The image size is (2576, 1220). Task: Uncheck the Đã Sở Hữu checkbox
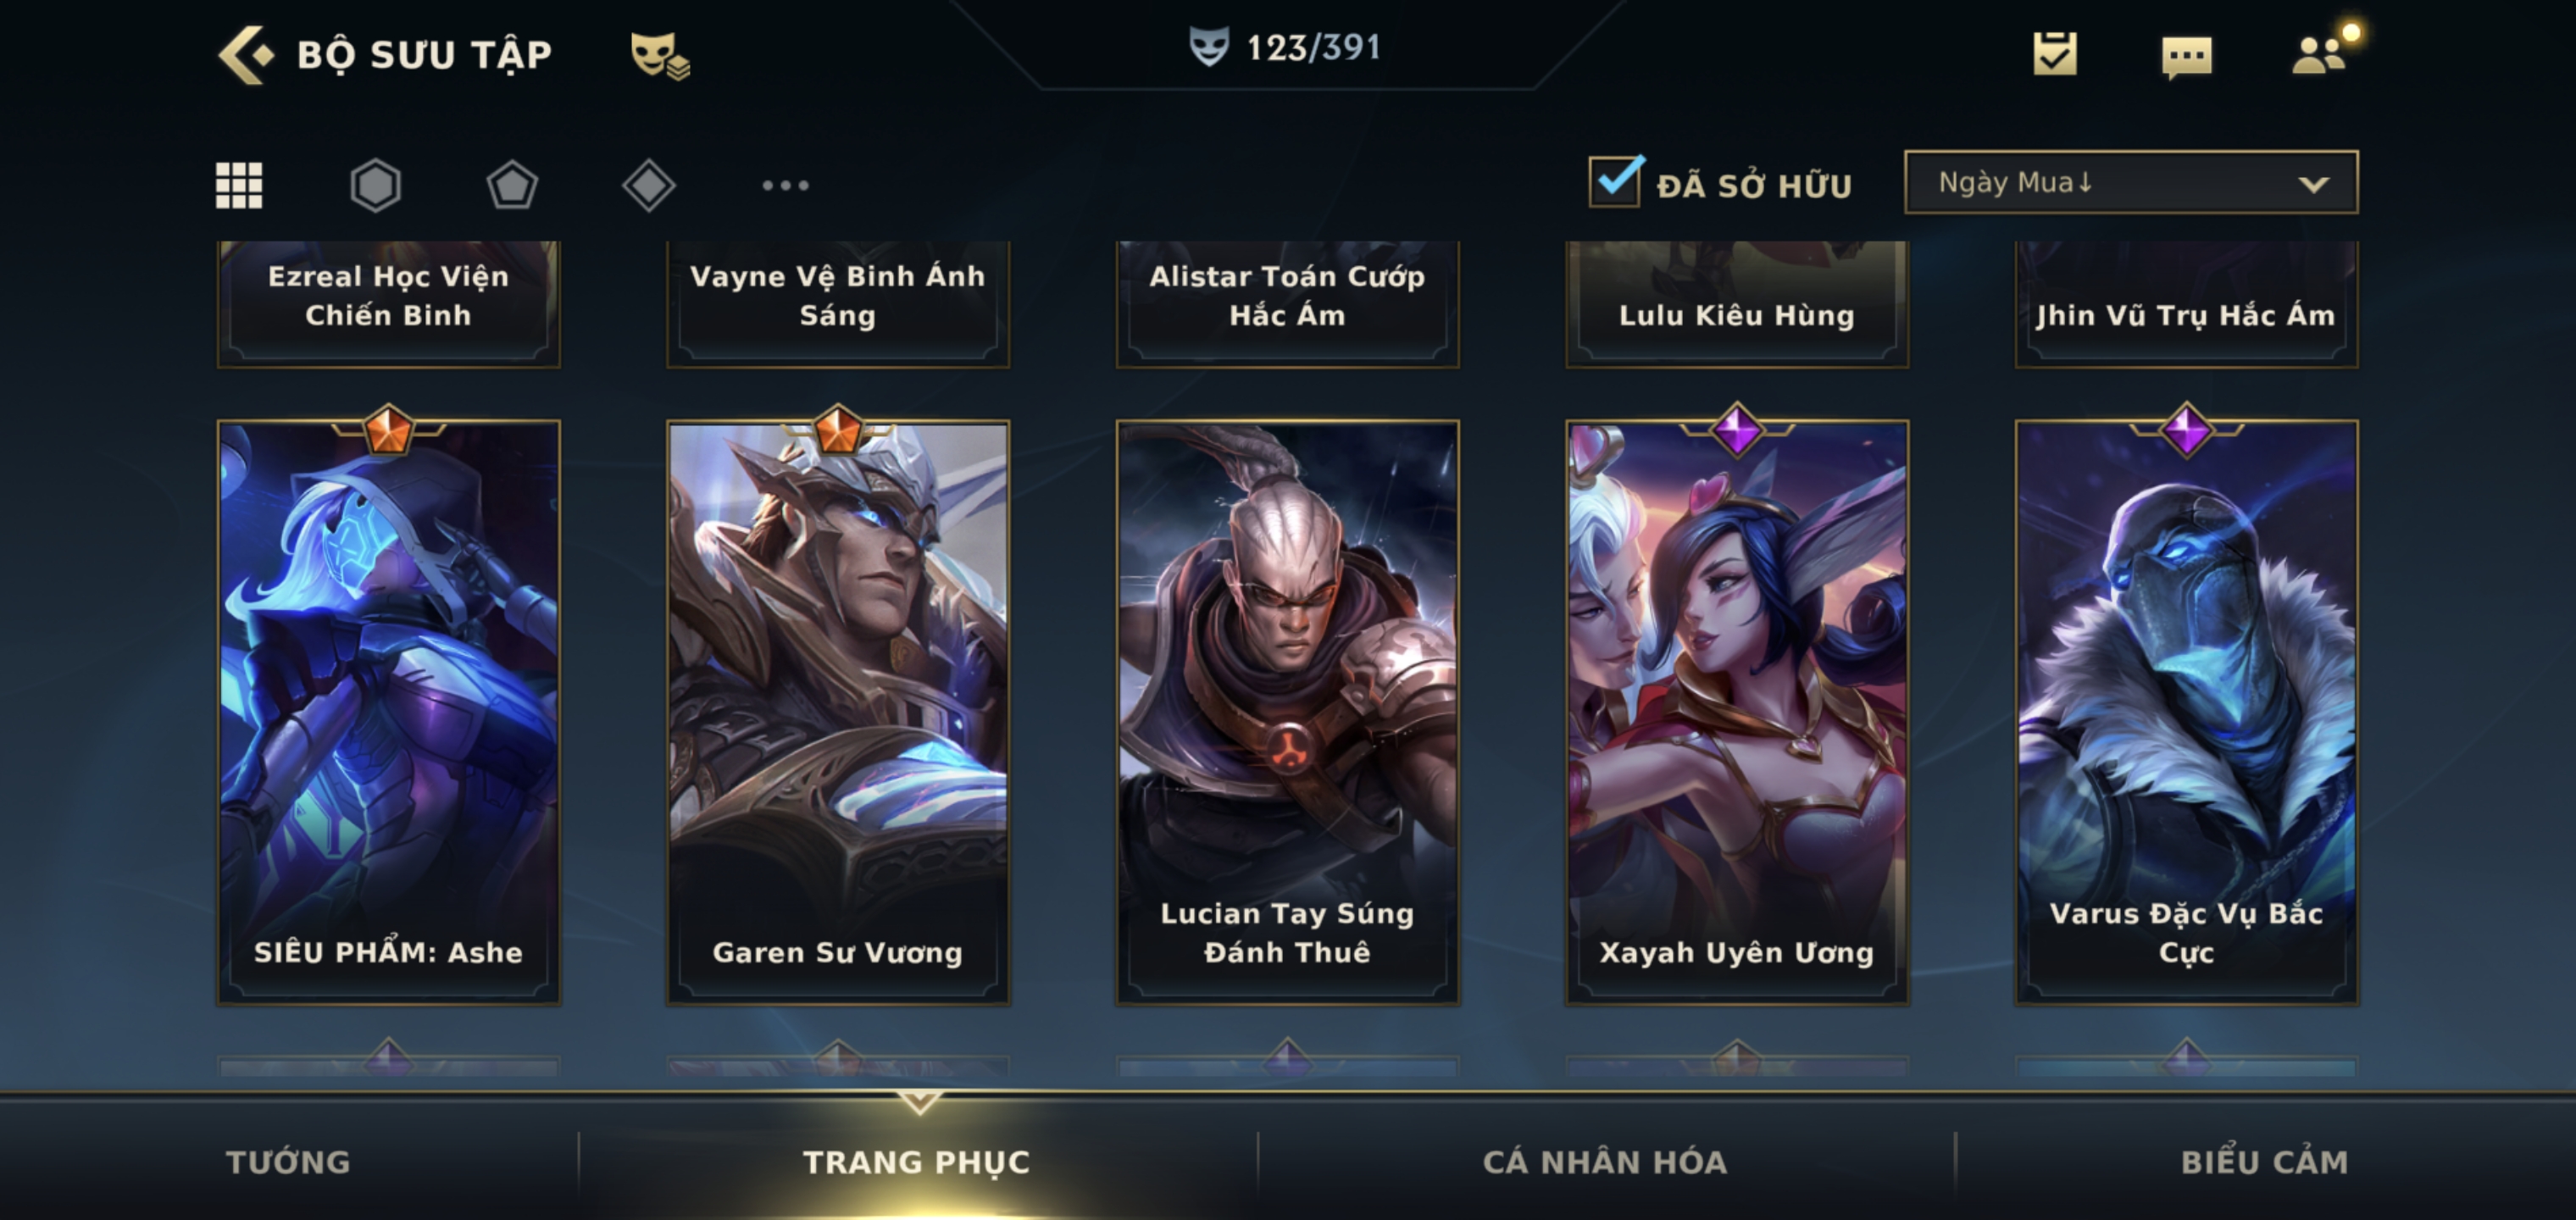click(x=1614, y=182)
